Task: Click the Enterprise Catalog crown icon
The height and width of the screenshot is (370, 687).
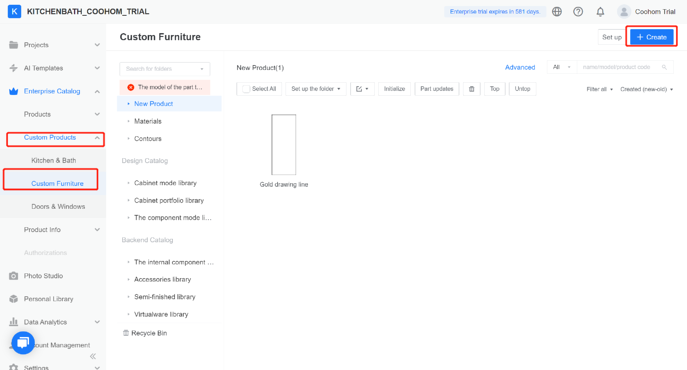Action: point(14,91)
